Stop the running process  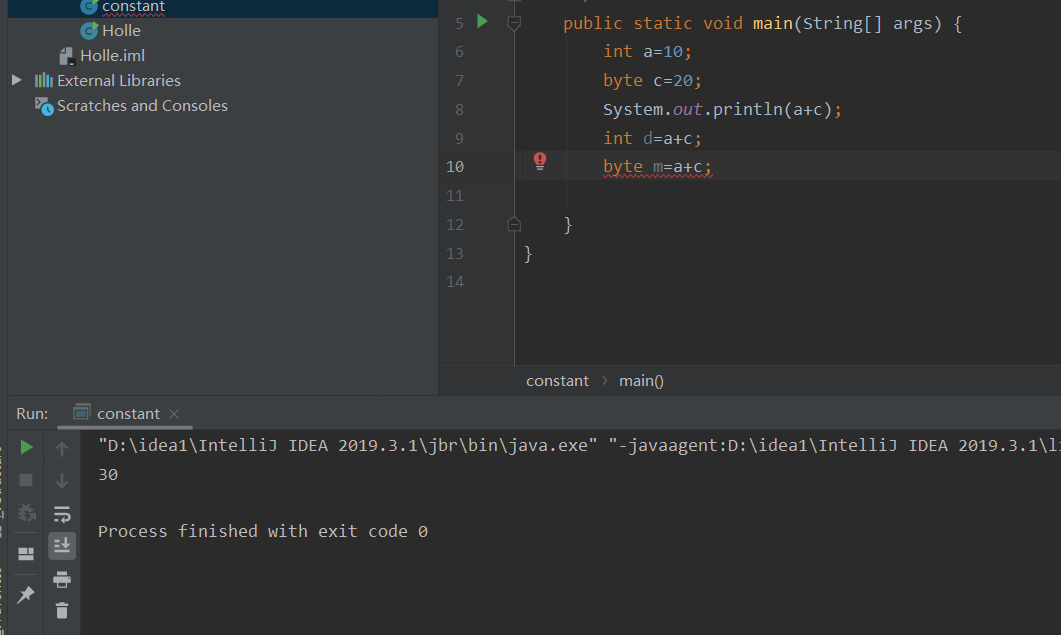(26, 480)
